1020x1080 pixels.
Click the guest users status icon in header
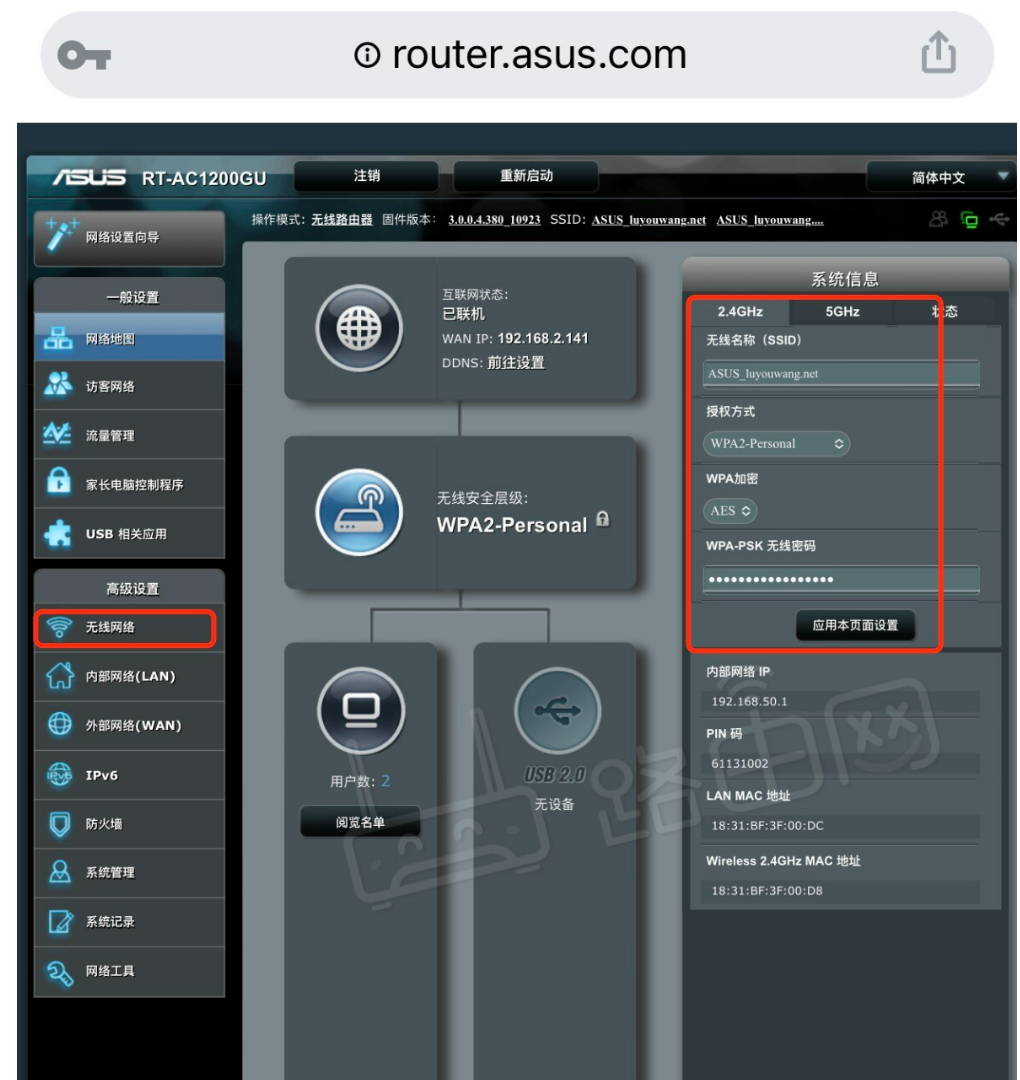(x=937, y=219)
